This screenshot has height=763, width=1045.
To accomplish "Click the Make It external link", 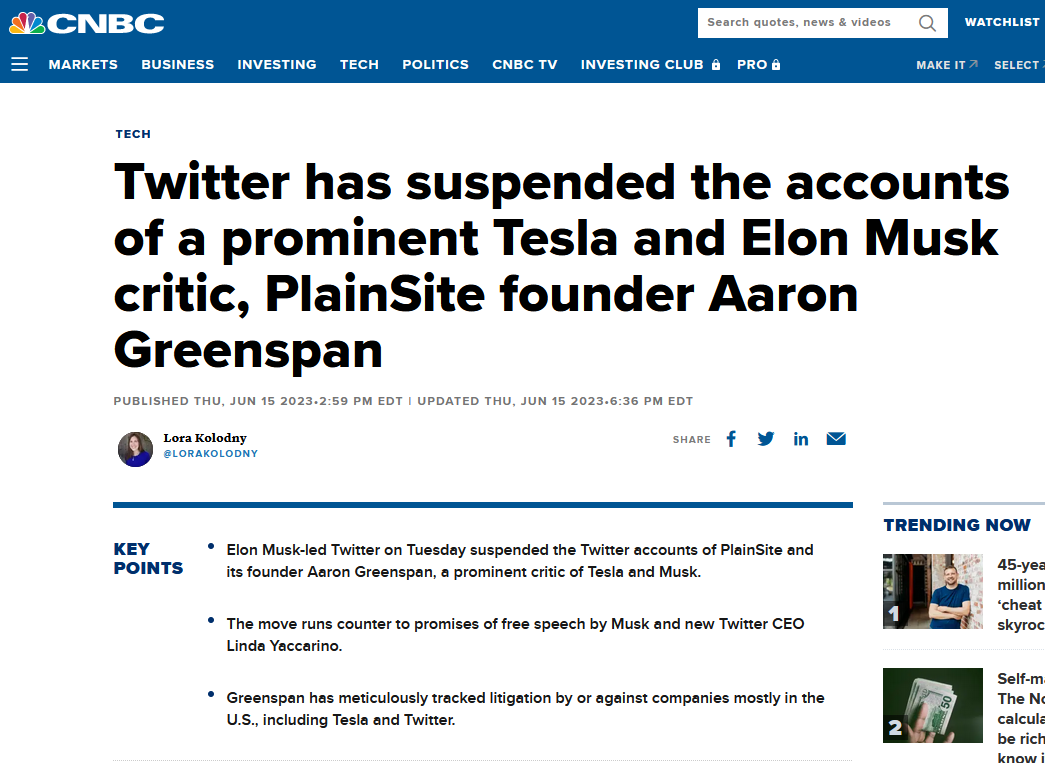I will coord(946,65).
